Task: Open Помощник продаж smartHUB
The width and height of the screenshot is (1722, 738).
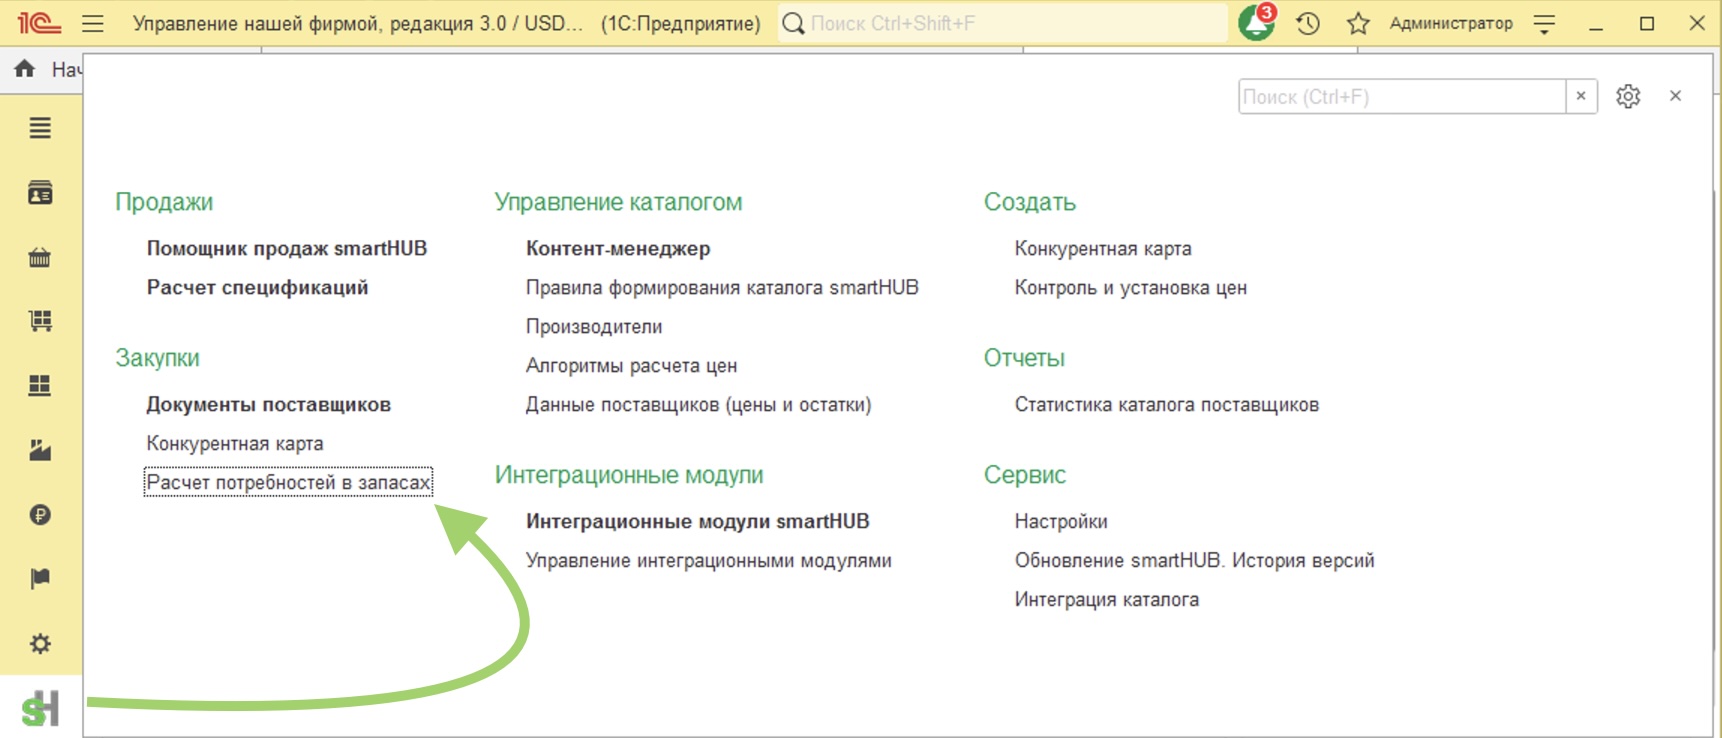Action: click(x=287, y=248)
